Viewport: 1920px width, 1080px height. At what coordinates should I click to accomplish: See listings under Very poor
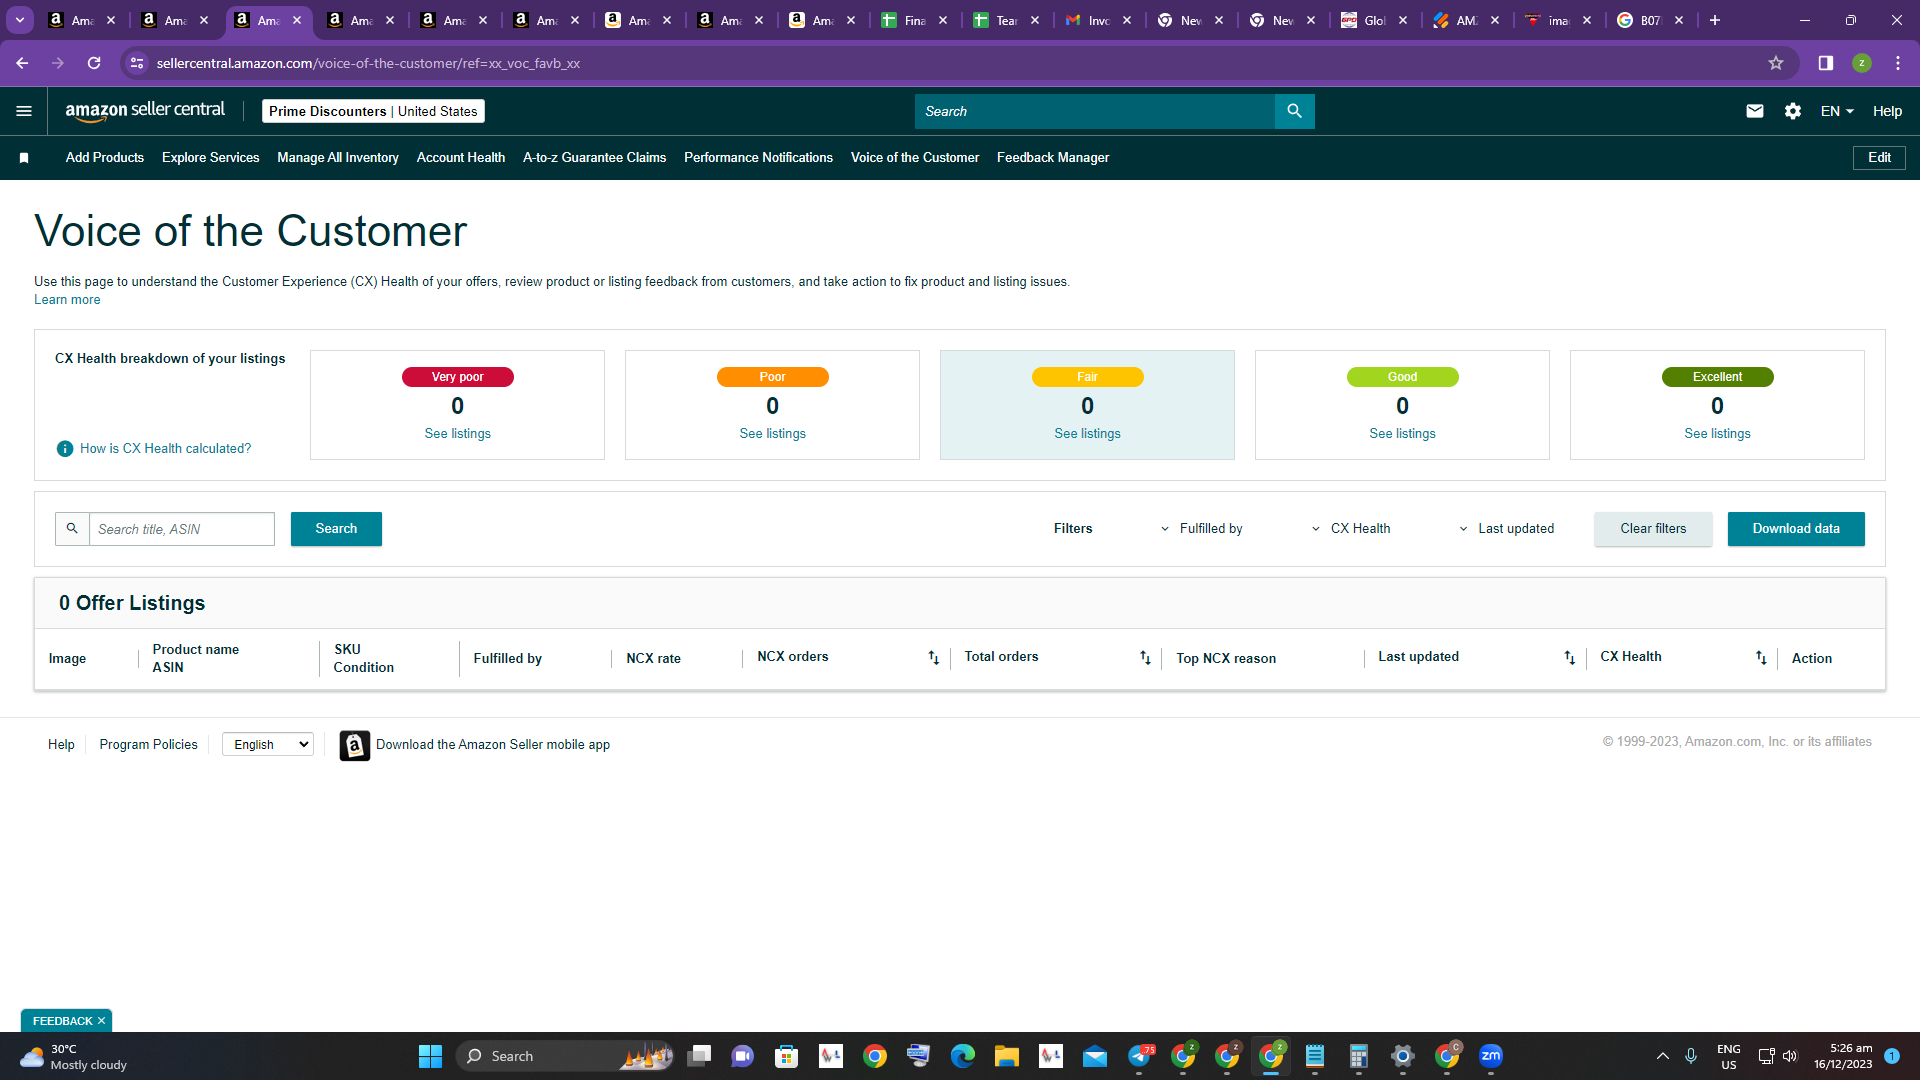[458, 434]
